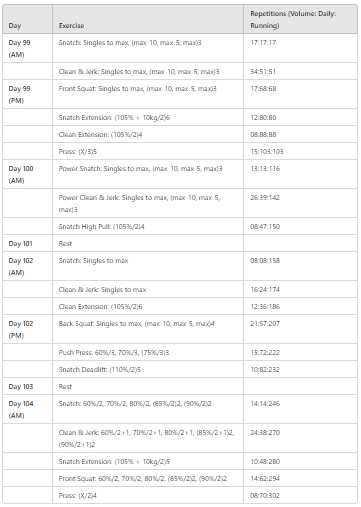Select the Push Press exercise cell
Screen dimensions: 361x507
coord(148,352)
